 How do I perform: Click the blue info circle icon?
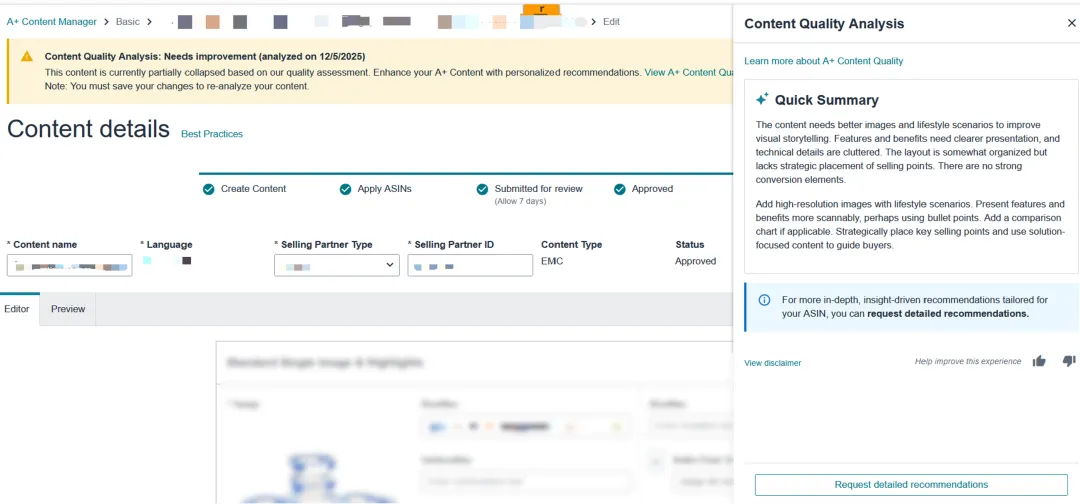[x=764, y=300]
